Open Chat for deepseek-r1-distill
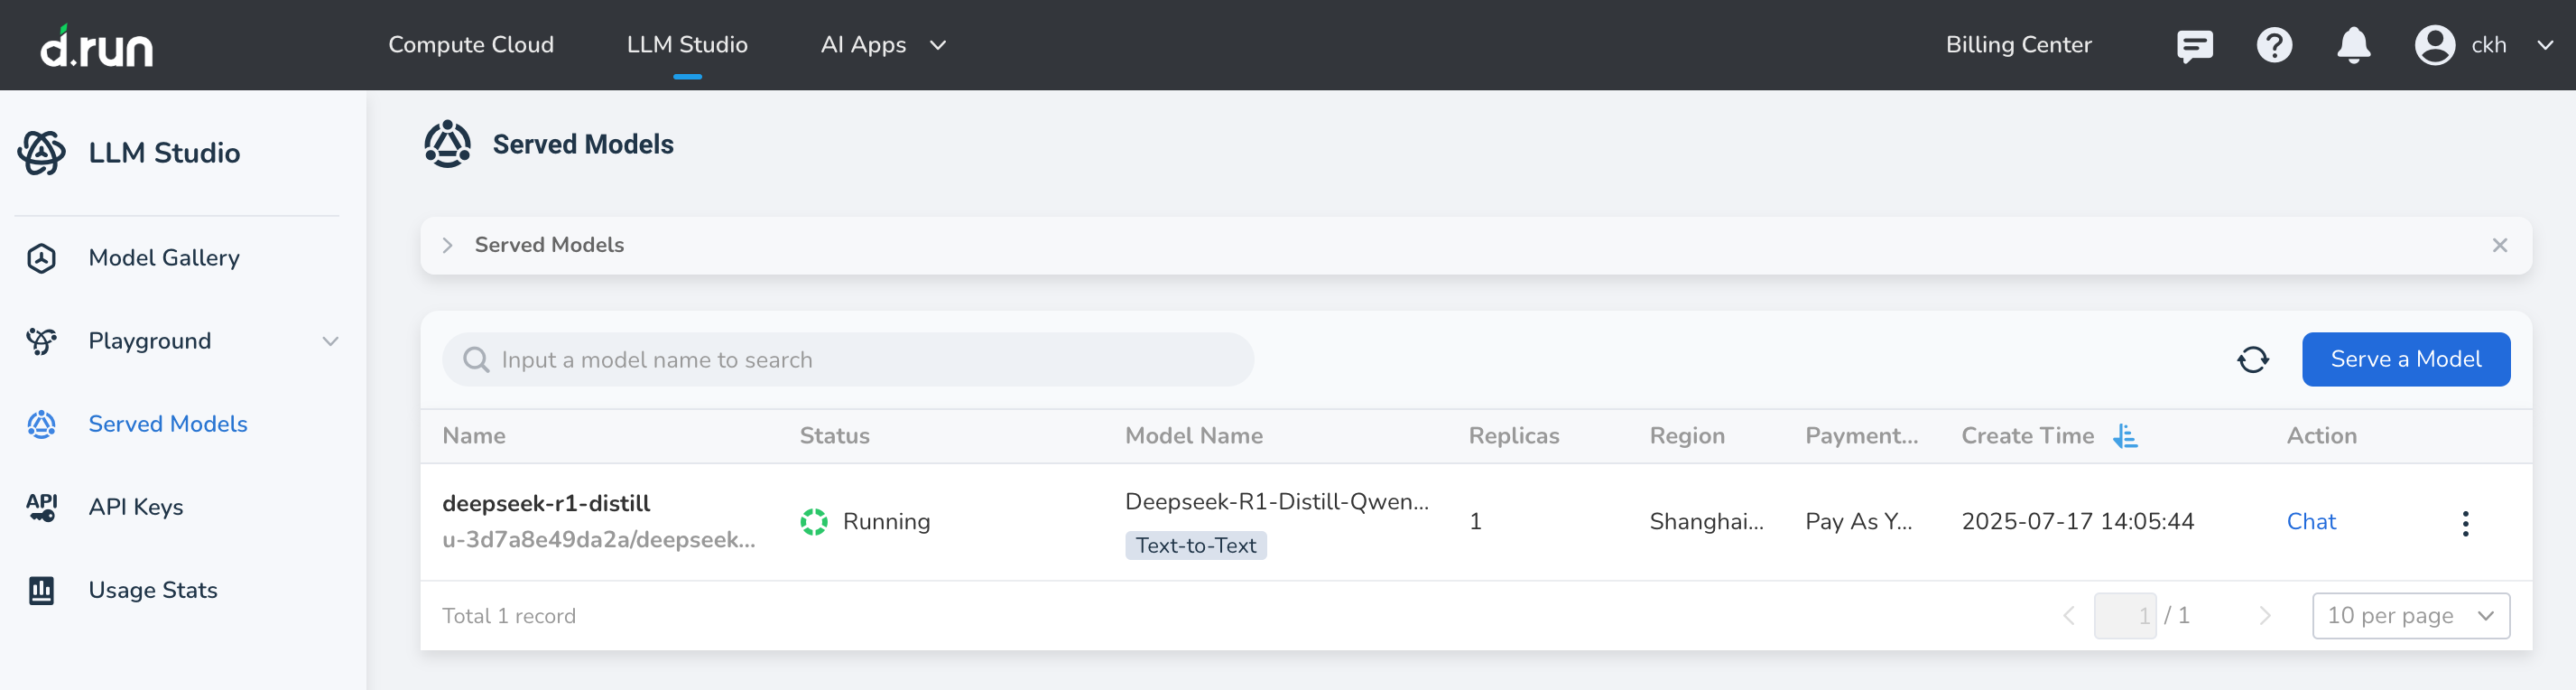2576x690 pixels. 2310,522
